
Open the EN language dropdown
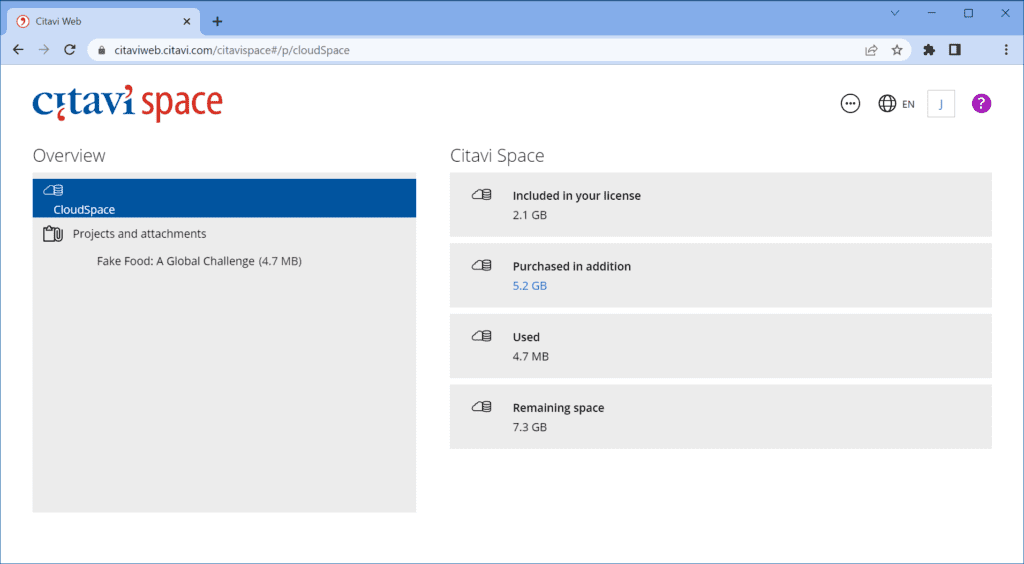908,104
